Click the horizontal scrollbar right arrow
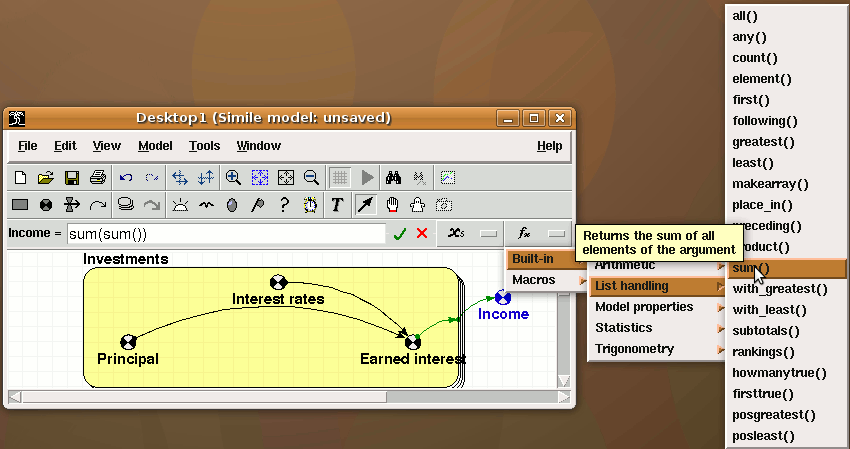 click(564, 397)
